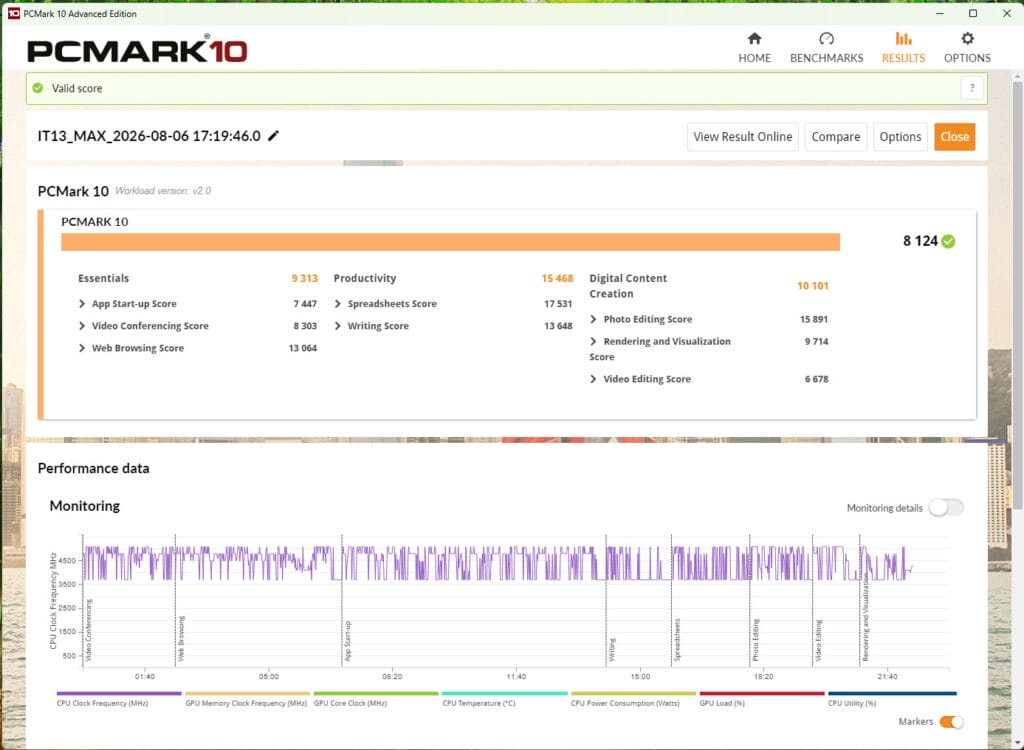Switch to the Results tab
Viewport: 1024px width, 750px height.
click(x=903, y=48)
